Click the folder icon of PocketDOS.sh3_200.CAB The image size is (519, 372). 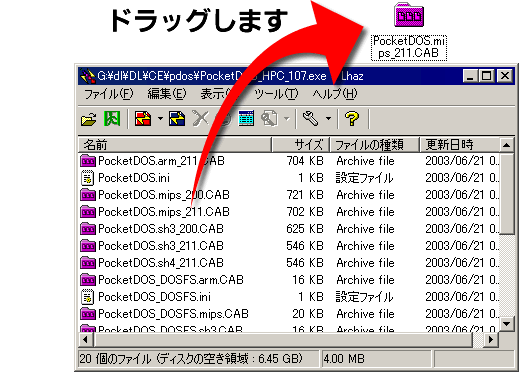coord(88,229)
